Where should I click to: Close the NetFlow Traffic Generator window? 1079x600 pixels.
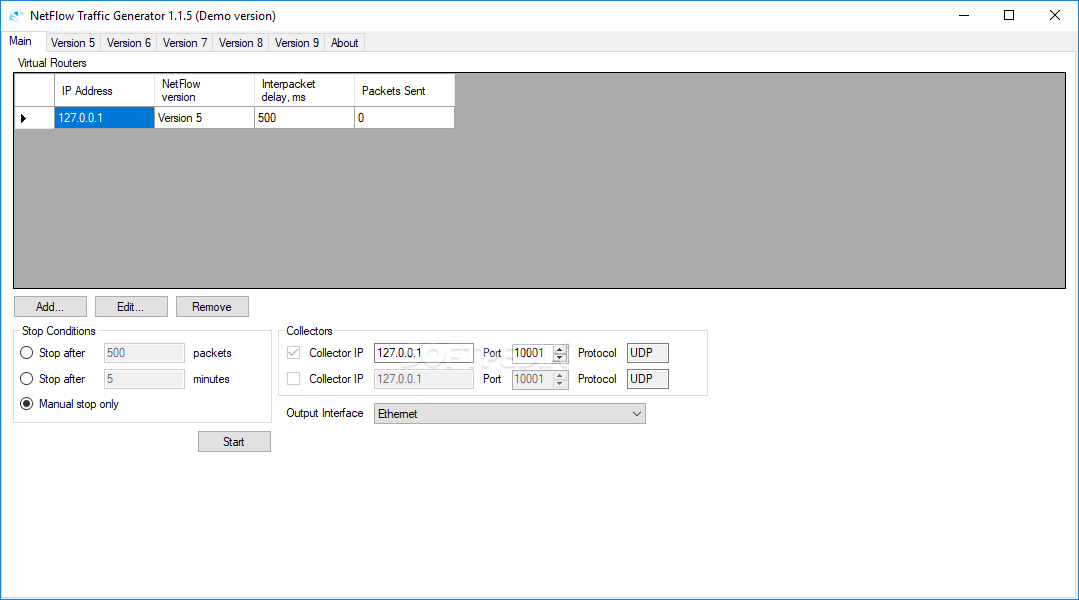click(1055, 15)
